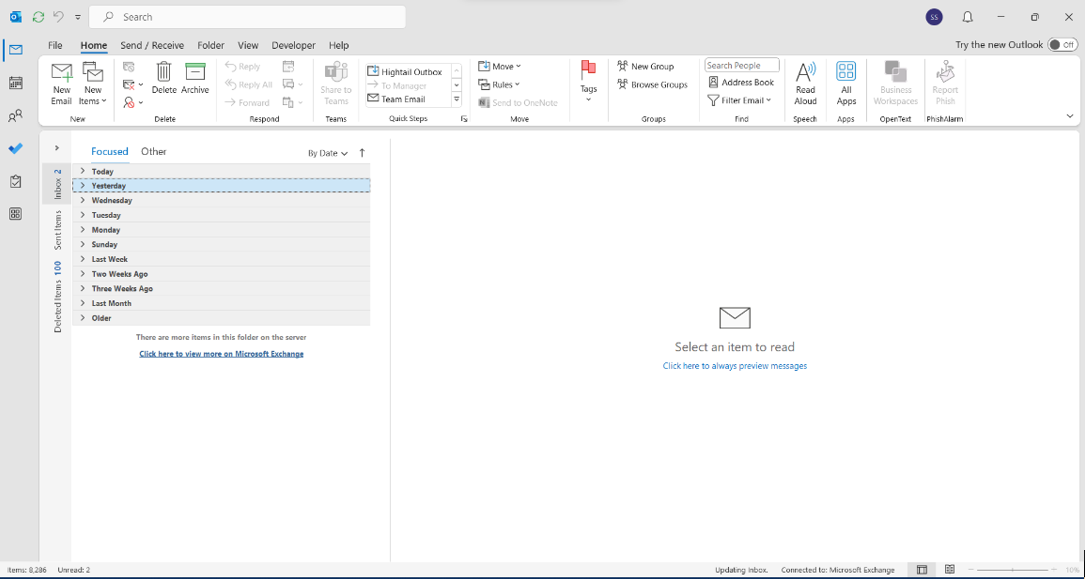1085x579 pixels.
Task: Click New Group in Groups section
Action: tap(645, 66)
